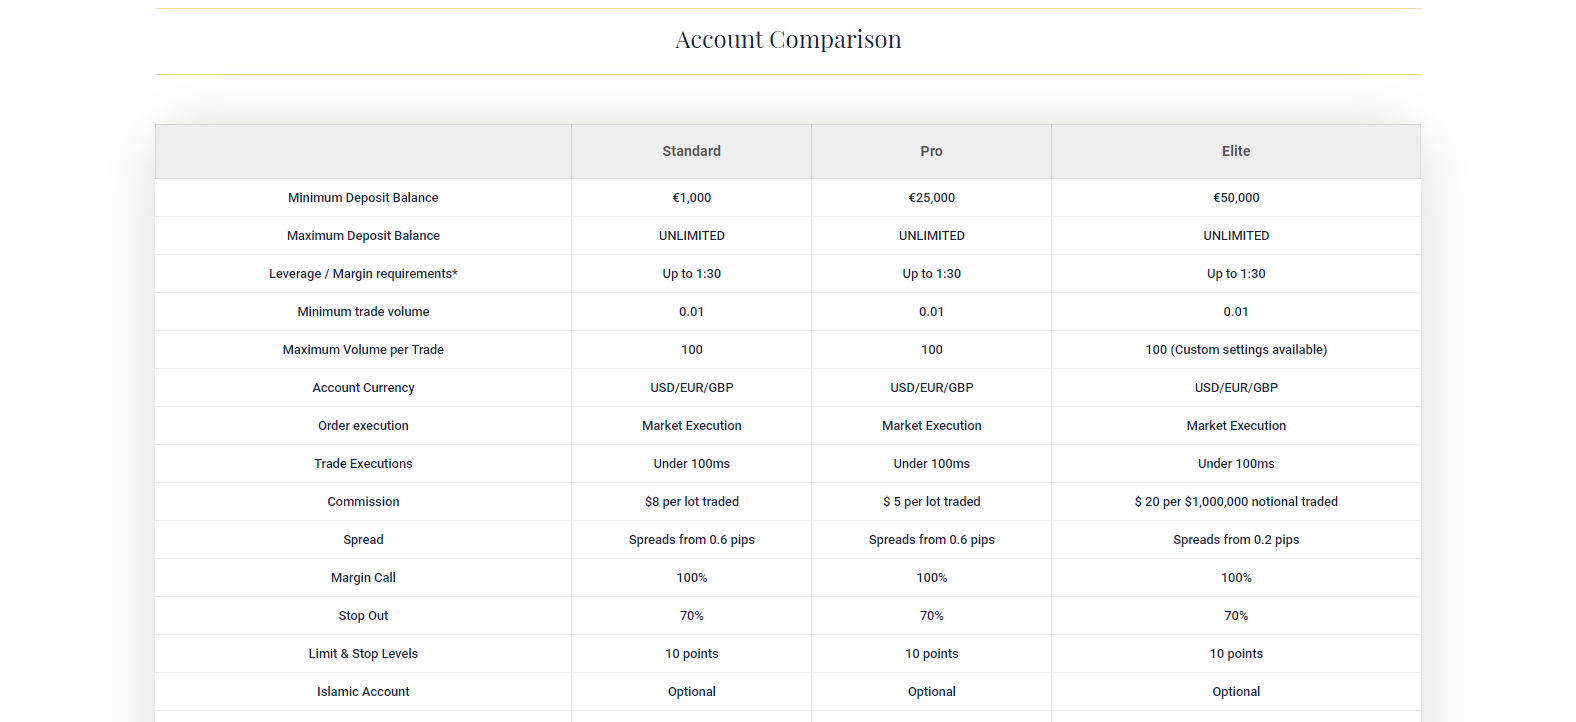
Task: Click the Trade Executions row label
Action: (x=363, y=464)
